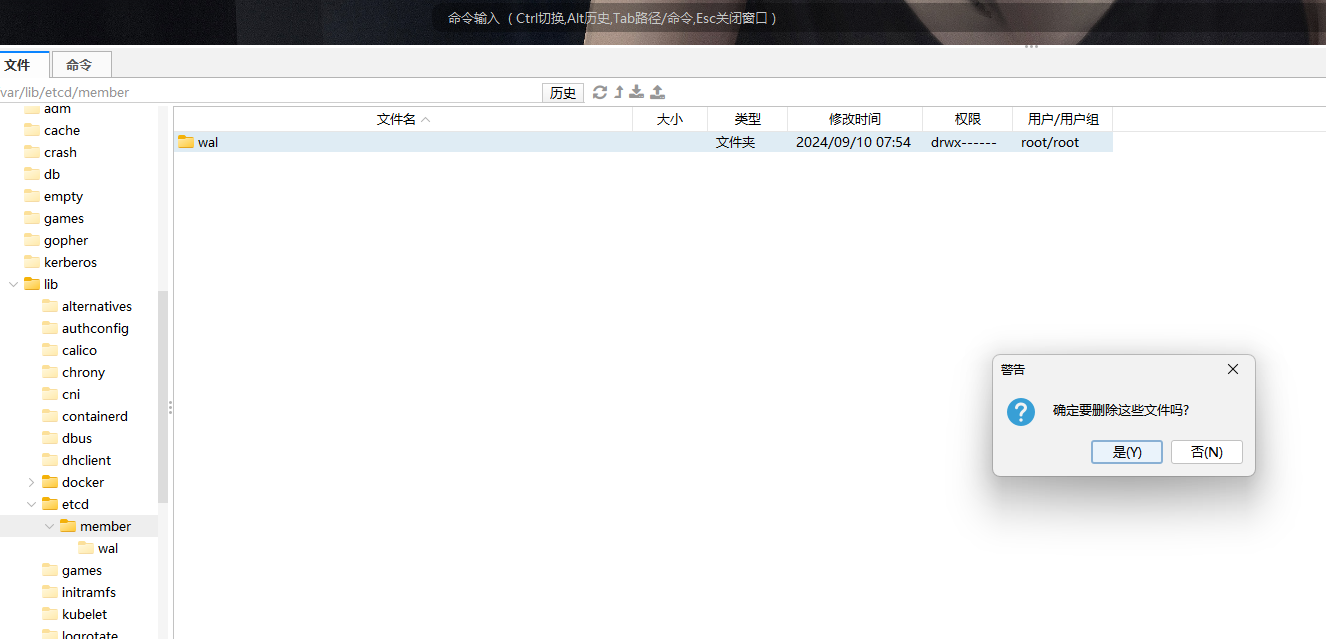Viewport: 1326px width, 639px height.
Task: Select the empty folder in tree
Action: point(63,196)
